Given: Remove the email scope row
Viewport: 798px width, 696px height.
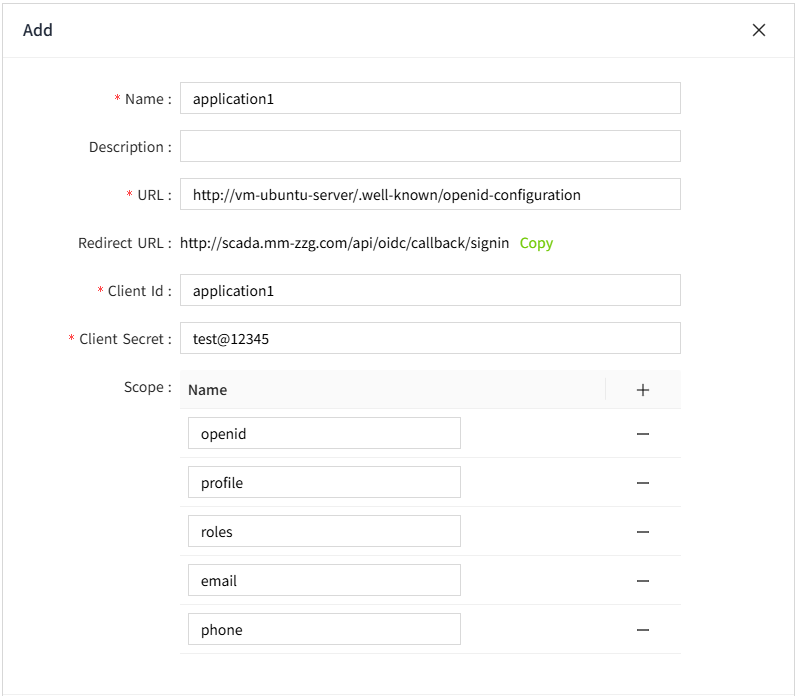Looking at the screenshot, I should click(x=643, y=581).
